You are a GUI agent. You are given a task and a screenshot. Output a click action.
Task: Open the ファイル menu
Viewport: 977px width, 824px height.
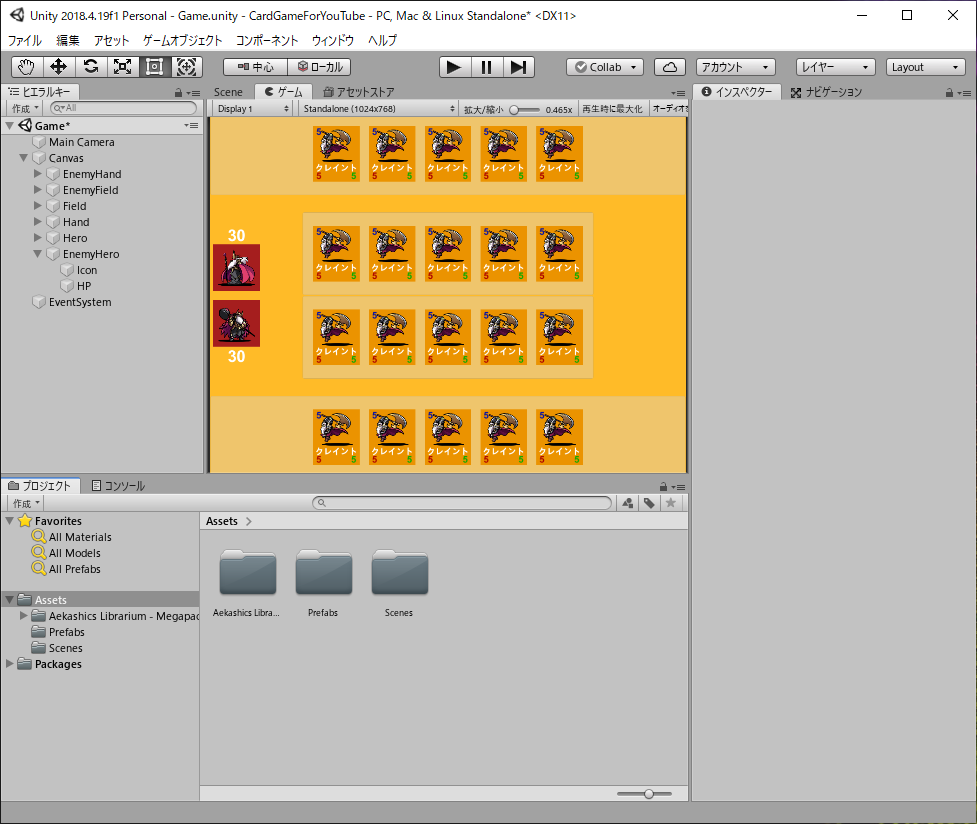[x=24, y=41]
